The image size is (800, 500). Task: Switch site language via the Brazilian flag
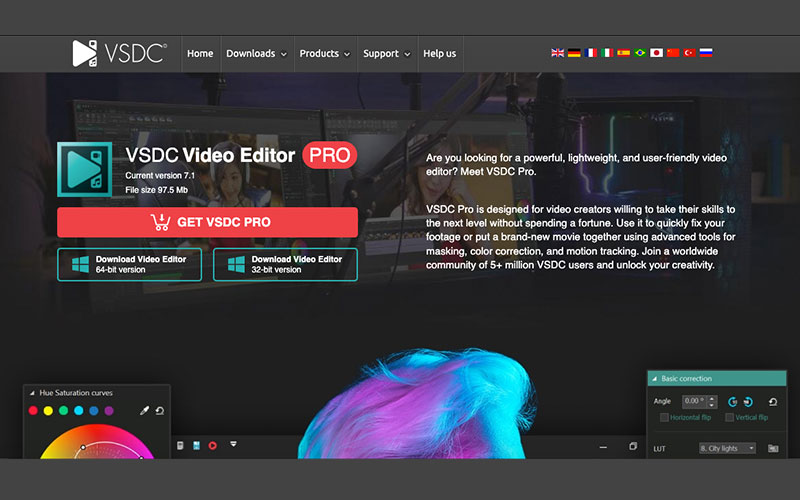(x=640, y=53)
